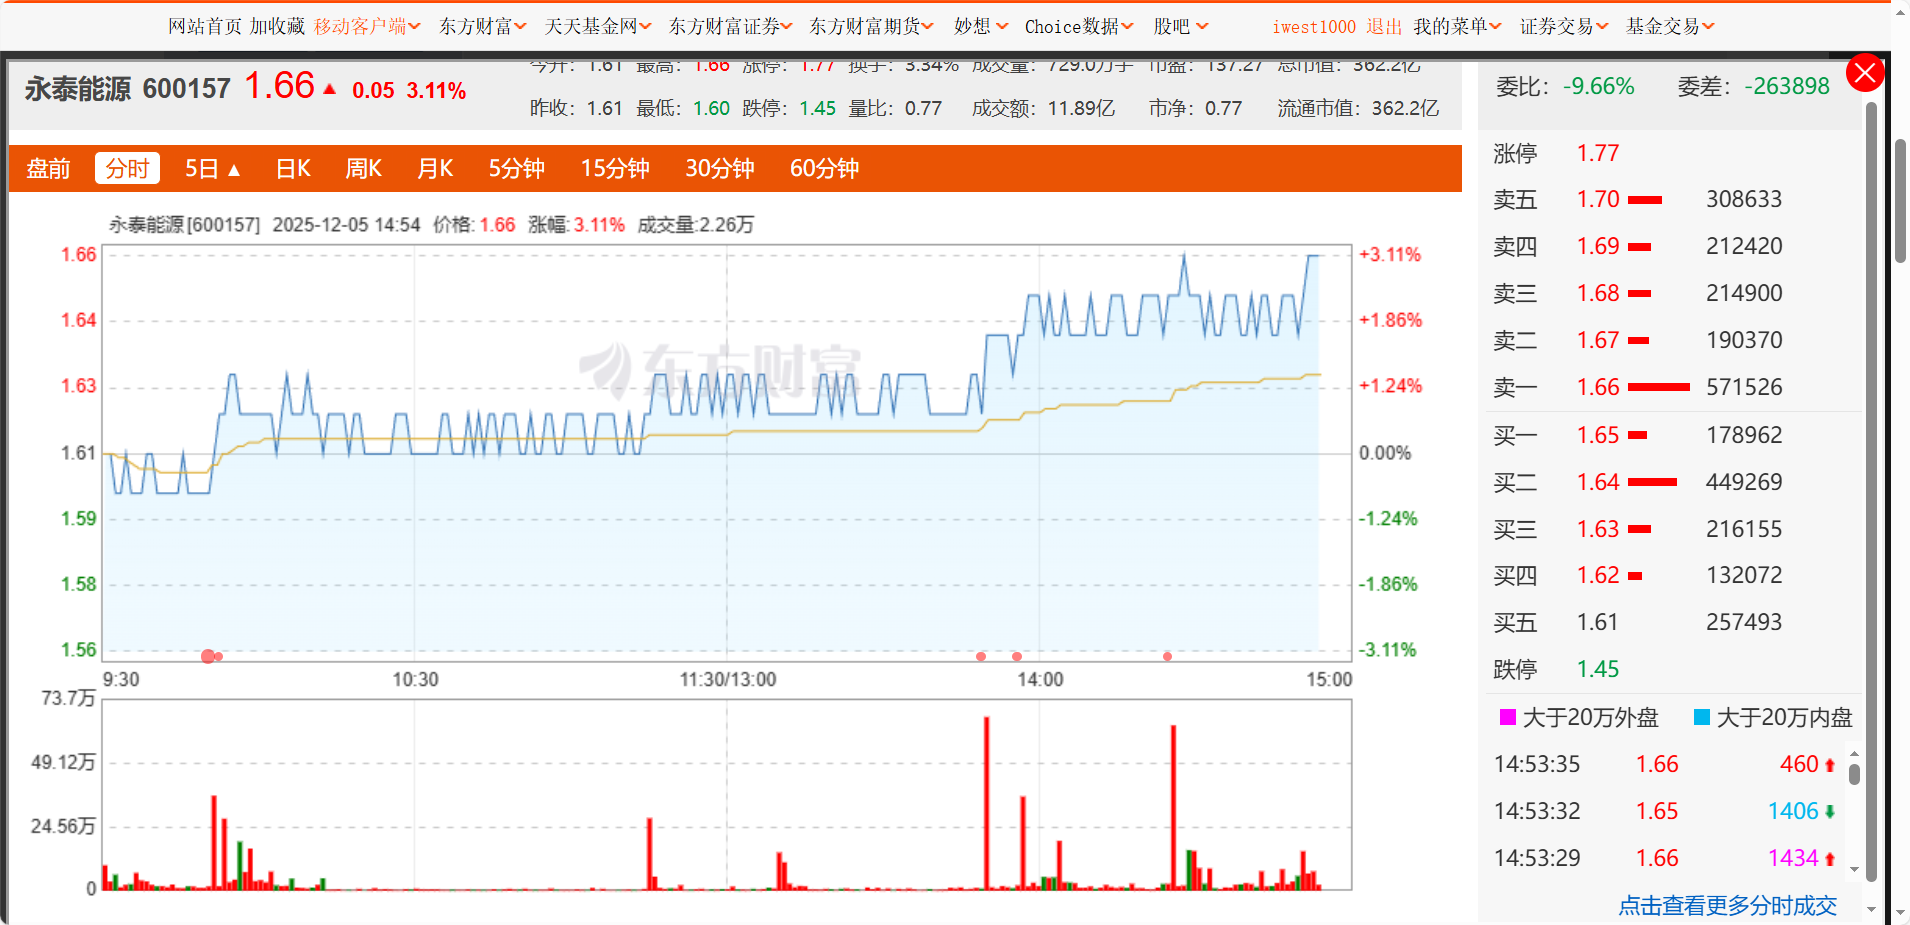The image size is (1910, 925).
Task: Expand the 移动客户端 menu
Action: 367,26
